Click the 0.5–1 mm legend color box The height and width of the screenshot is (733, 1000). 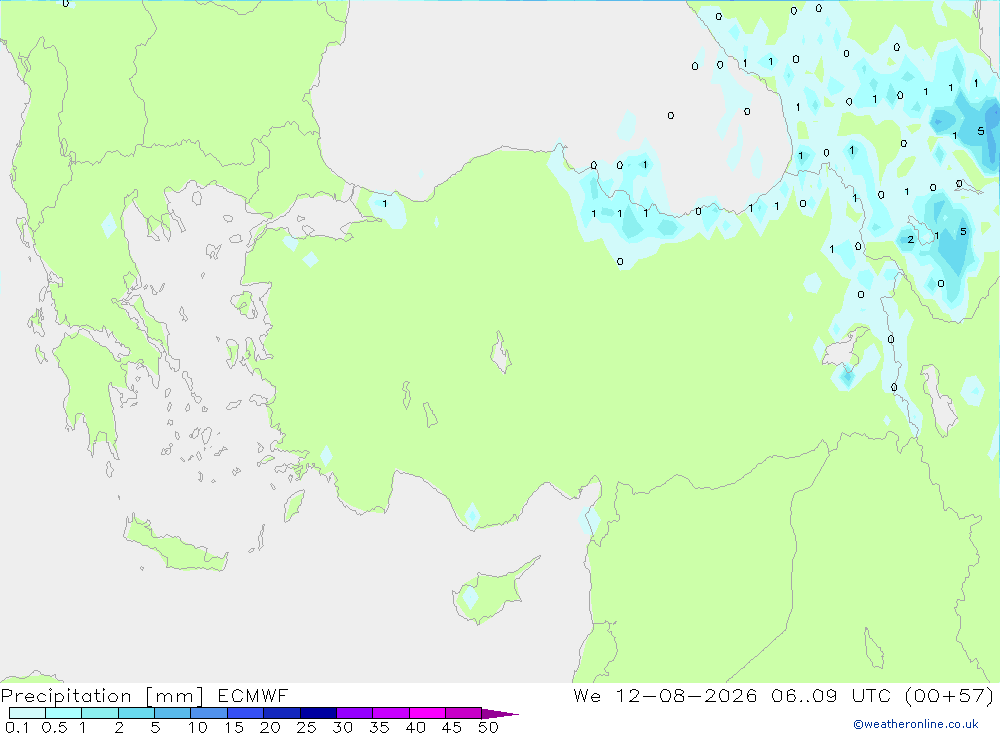pos(64,713)
